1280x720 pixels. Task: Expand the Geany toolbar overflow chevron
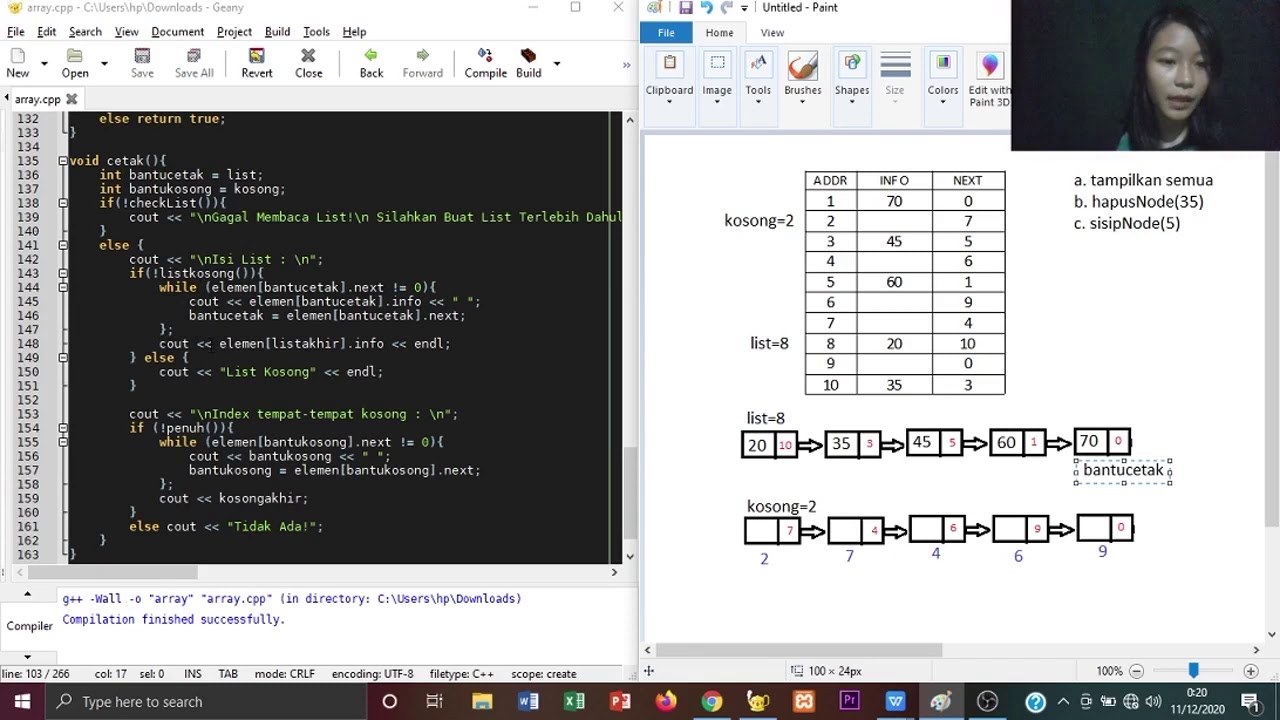(626, 65)
